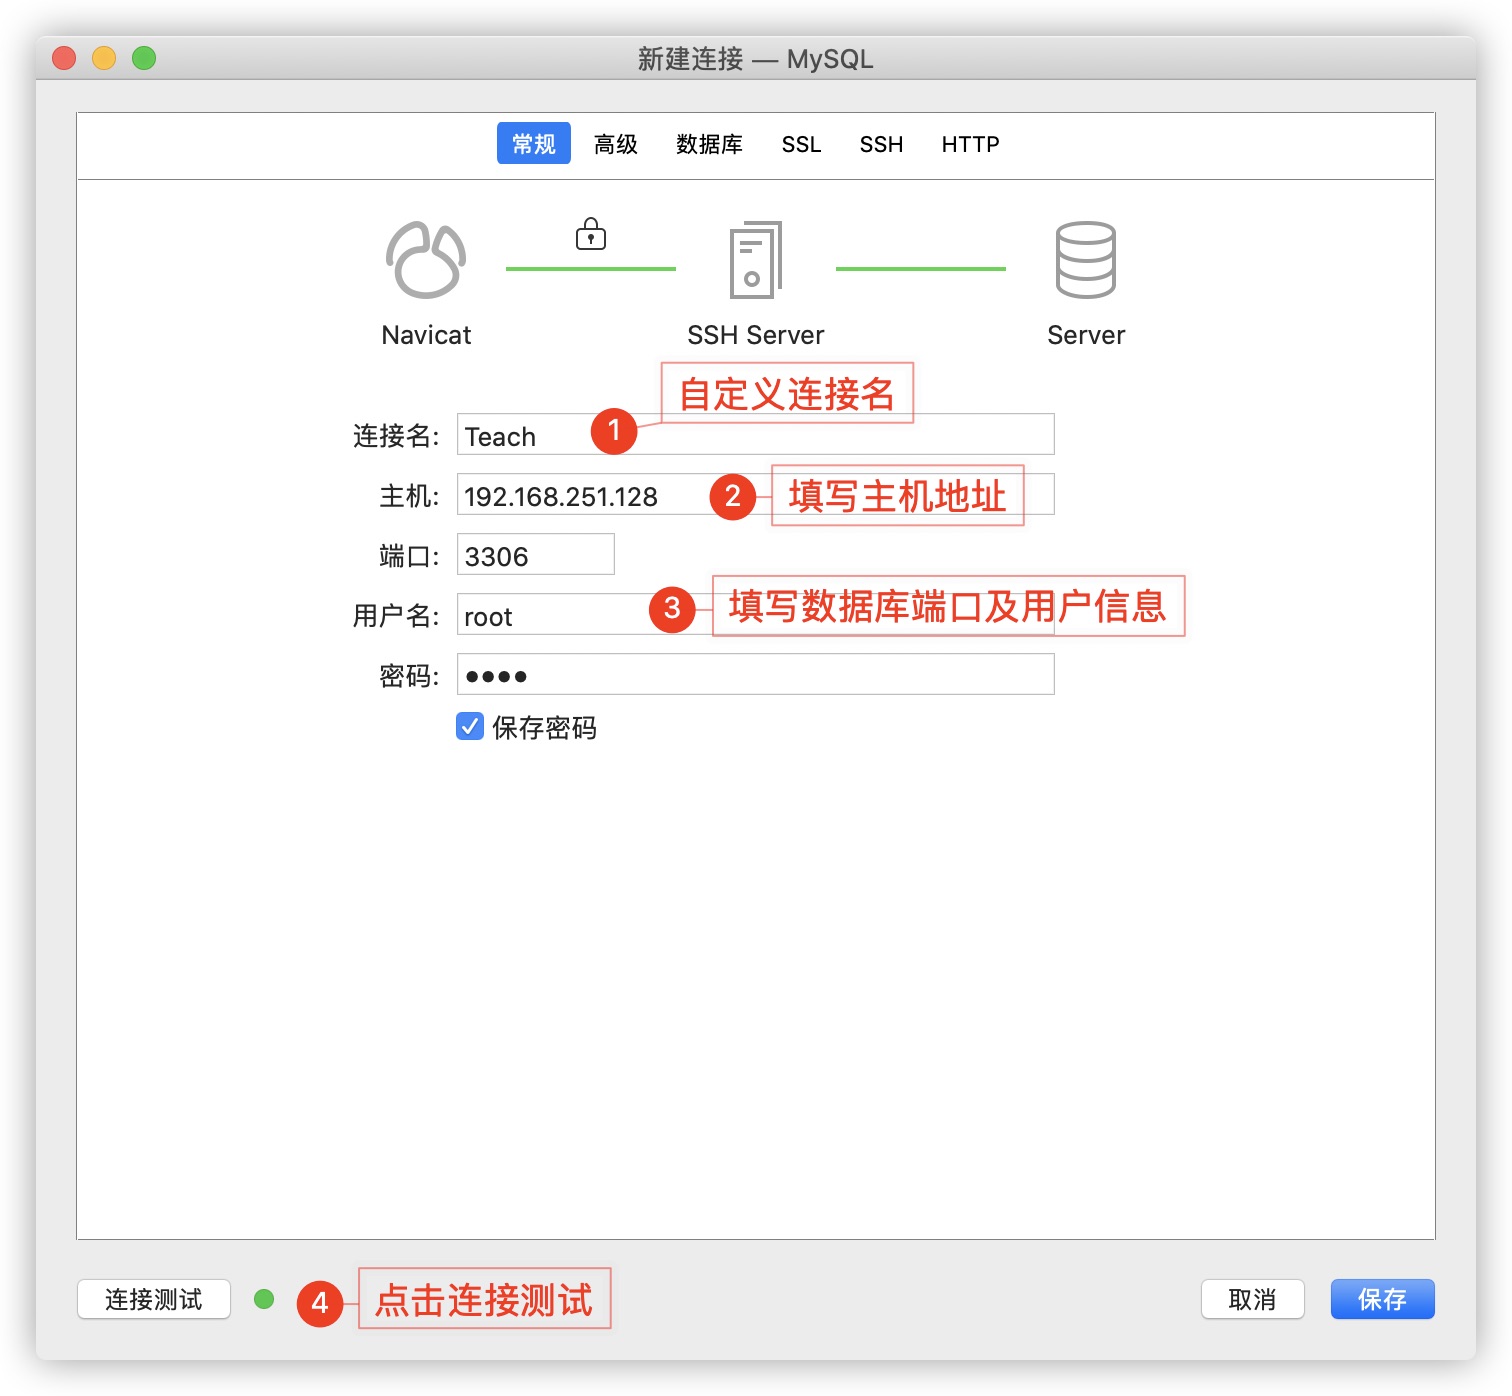Switch to the SSL tab
1512x1396 pixels.
pyautogui.click(x=801, y=144)
